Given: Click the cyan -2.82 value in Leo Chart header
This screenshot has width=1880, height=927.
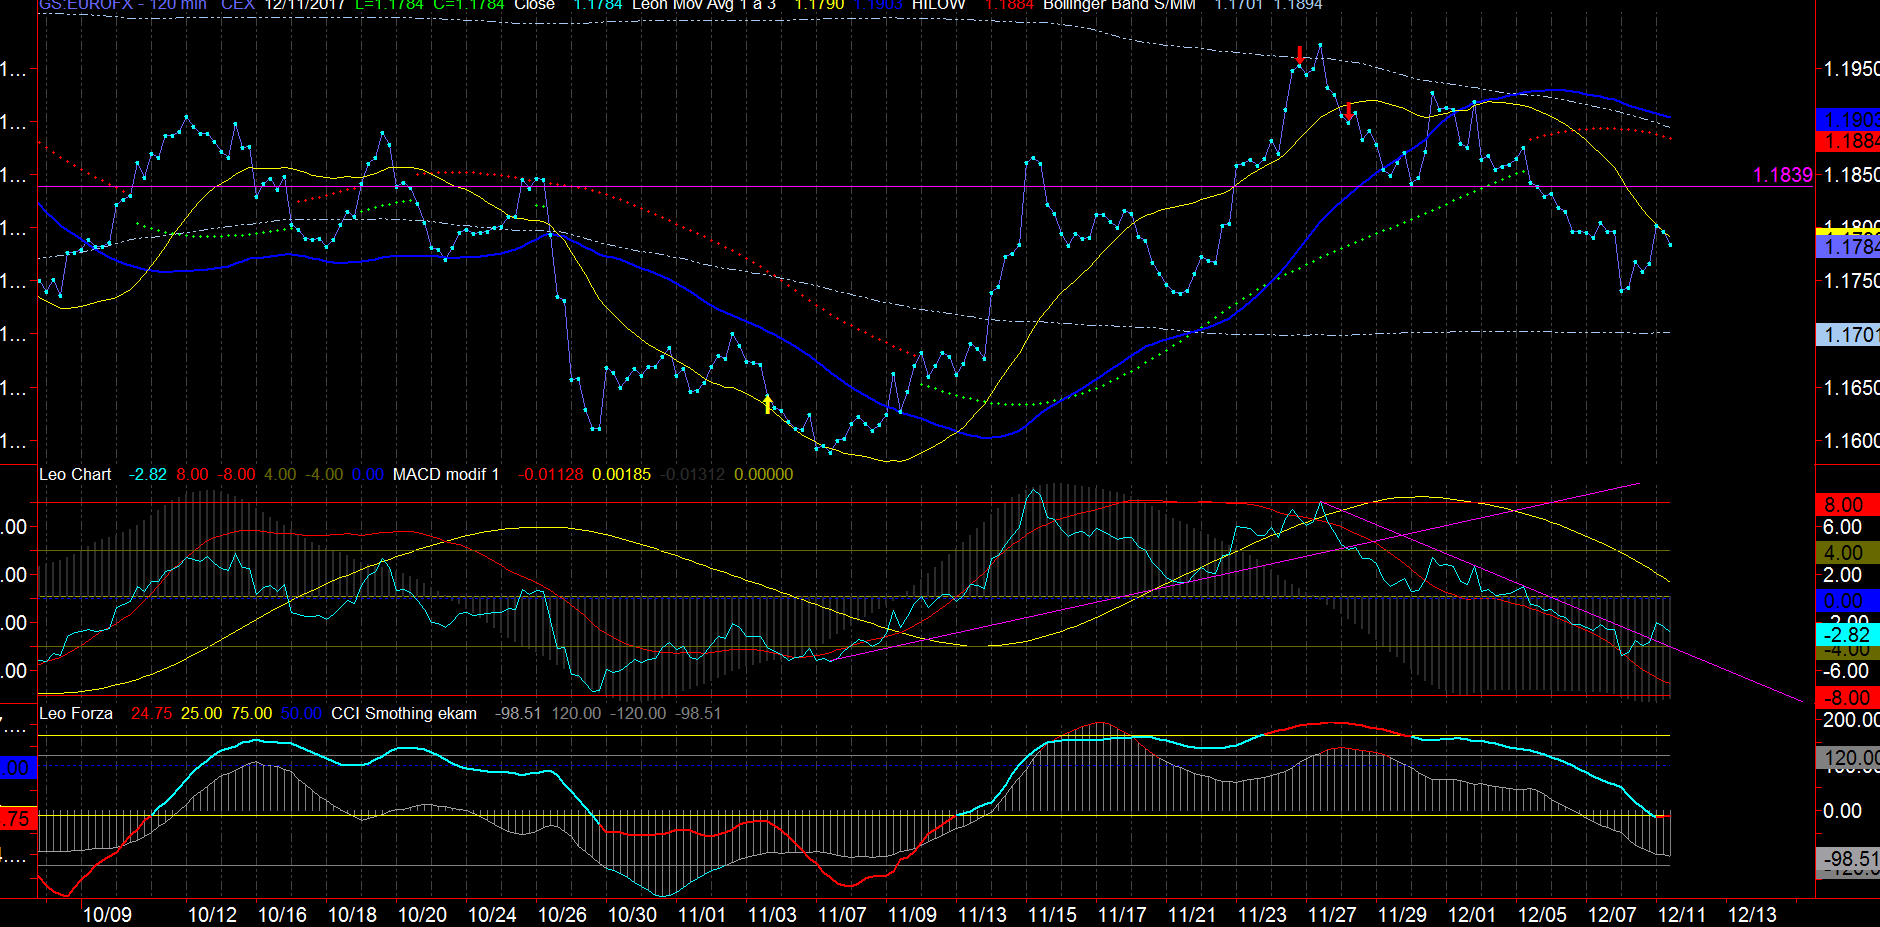Looking at the screenshot, I should [148, 474].
